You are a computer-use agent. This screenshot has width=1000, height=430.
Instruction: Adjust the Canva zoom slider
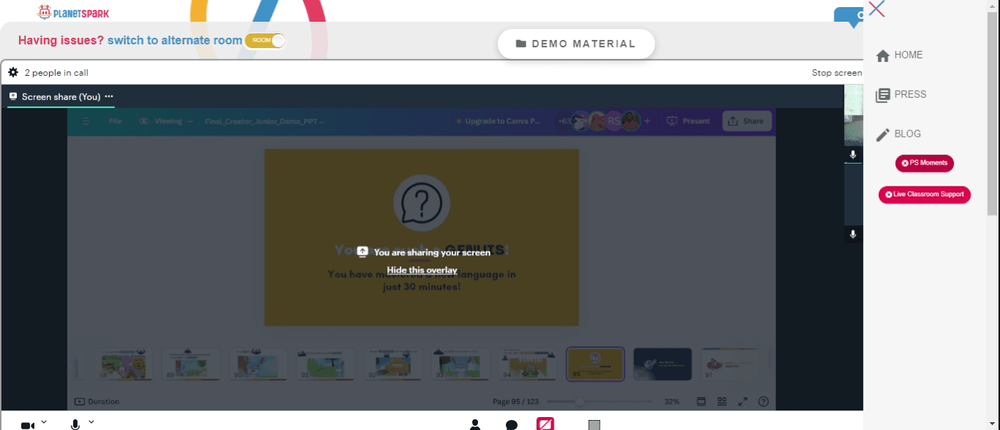click(599, 402)
